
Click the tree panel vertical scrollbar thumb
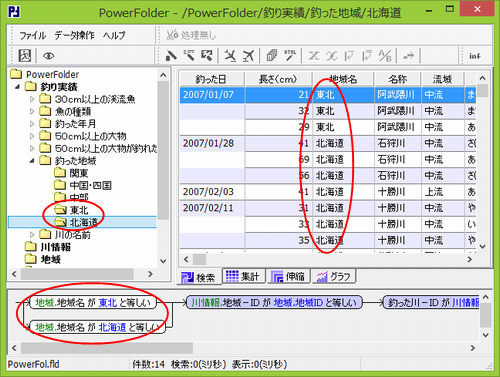(x=163, y=150)
